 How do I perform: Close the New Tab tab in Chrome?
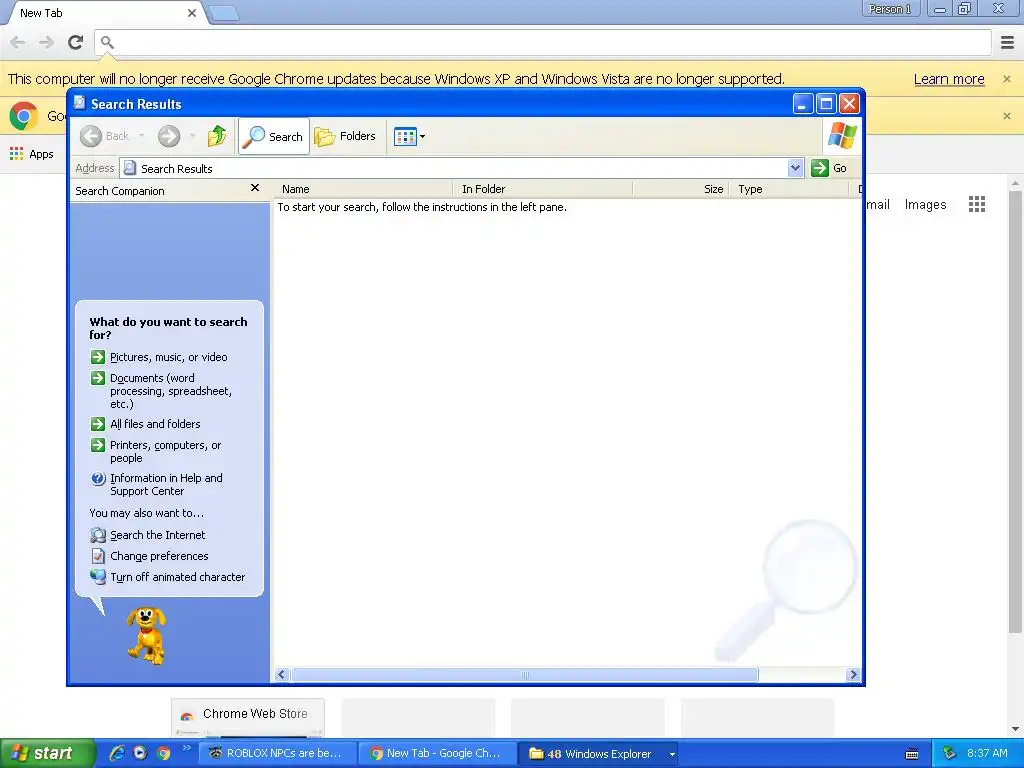point(192,13)
